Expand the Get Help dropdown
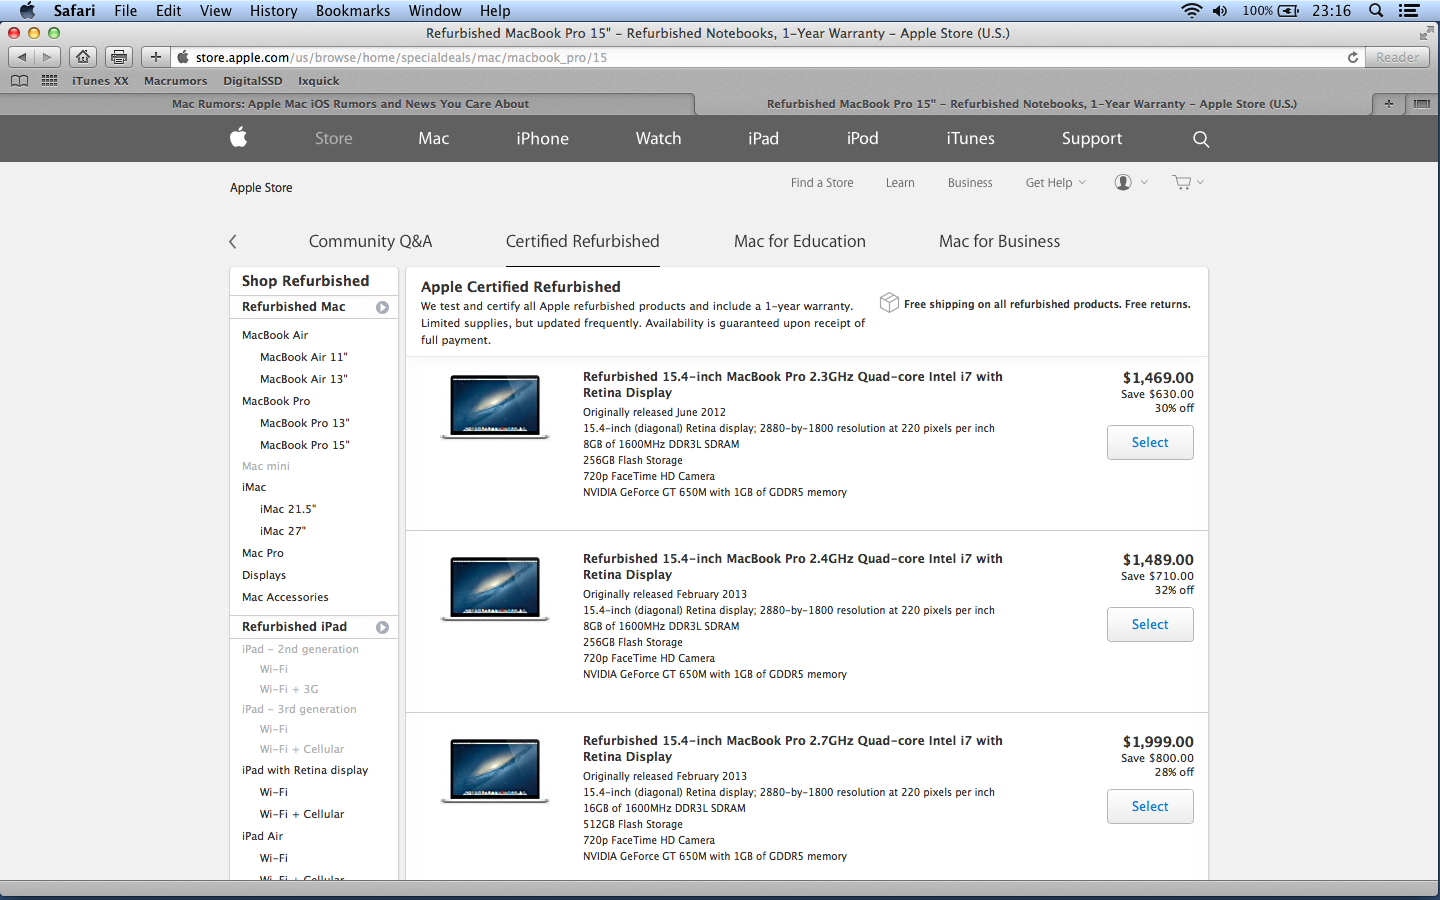The image size is (1440, 900). pyautogui.click(x=1055, y=183)
